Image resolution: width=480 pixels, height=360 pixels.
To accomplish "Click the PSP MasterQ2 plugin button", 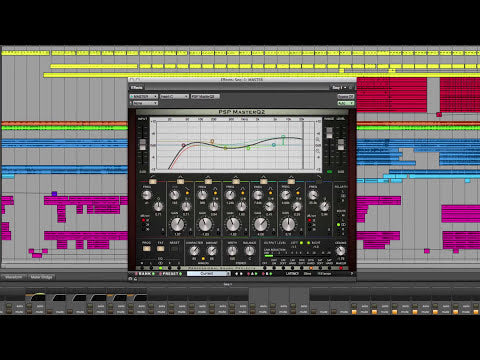I will click(205, 96).
